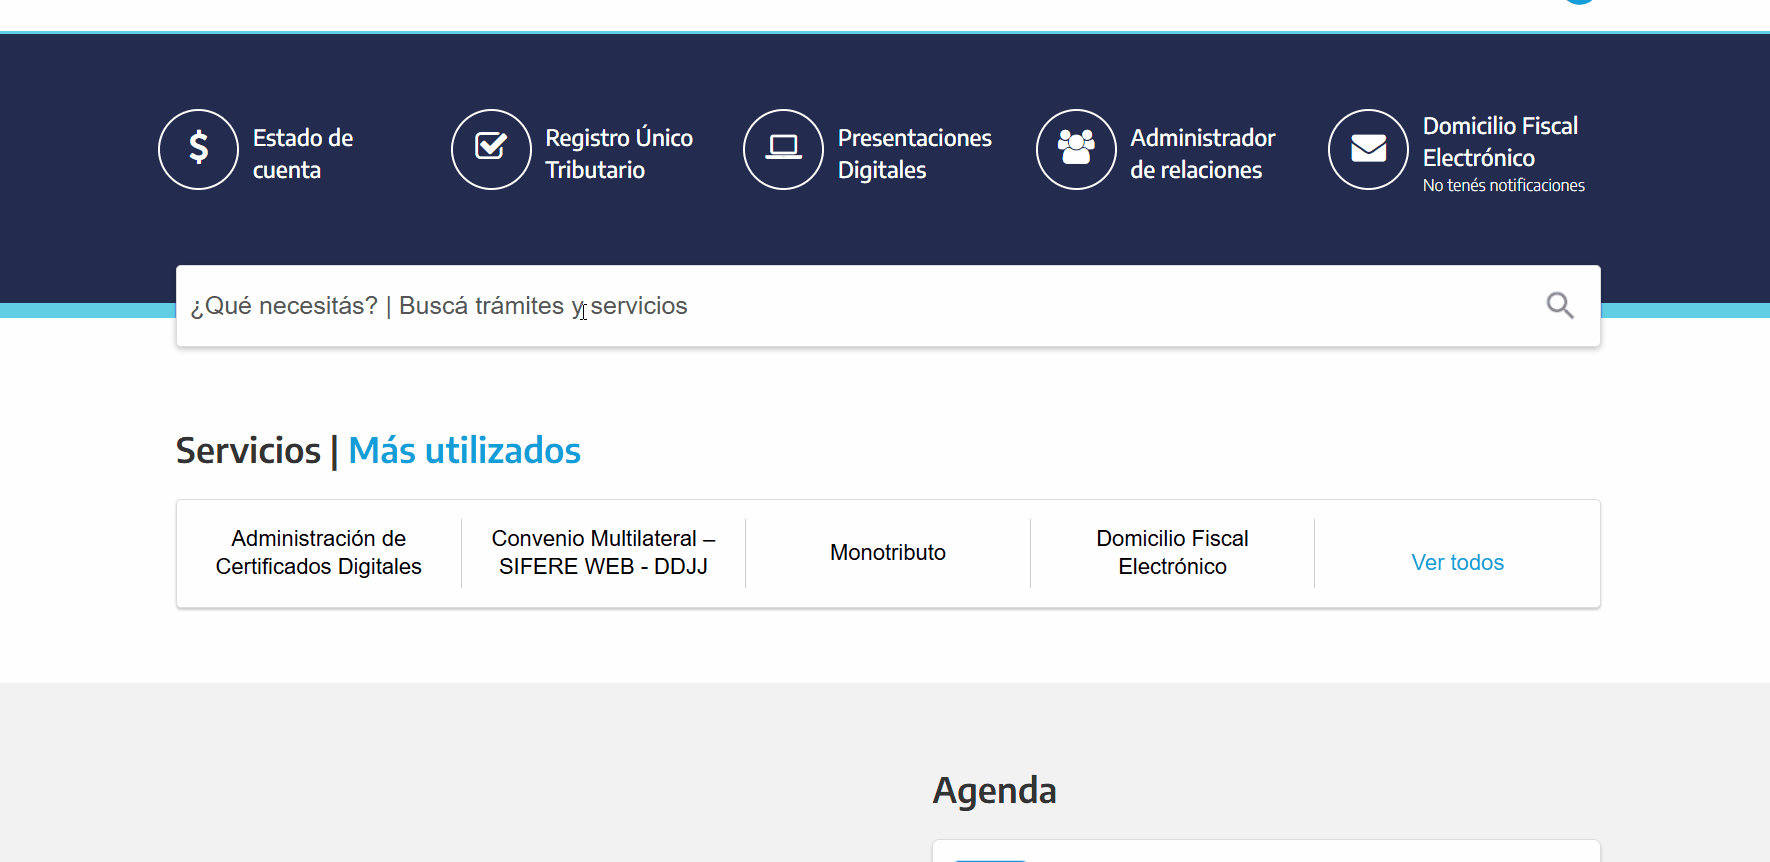1770x862 pixels.
Task: Click the 'Más utilizados' blue heading
Action: 464,451
